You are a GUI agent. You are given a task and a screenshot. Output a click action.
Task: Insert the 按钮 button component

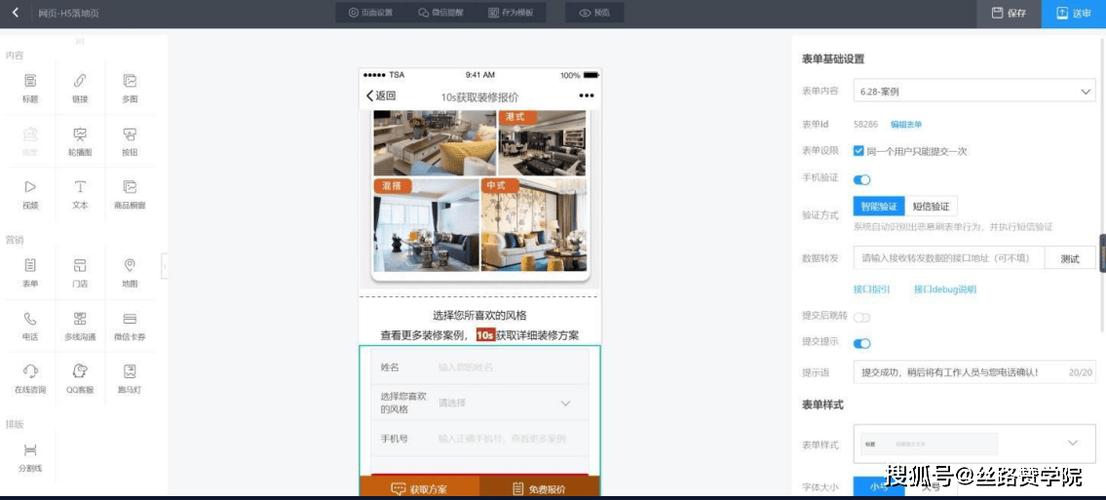tap(130, 141)
